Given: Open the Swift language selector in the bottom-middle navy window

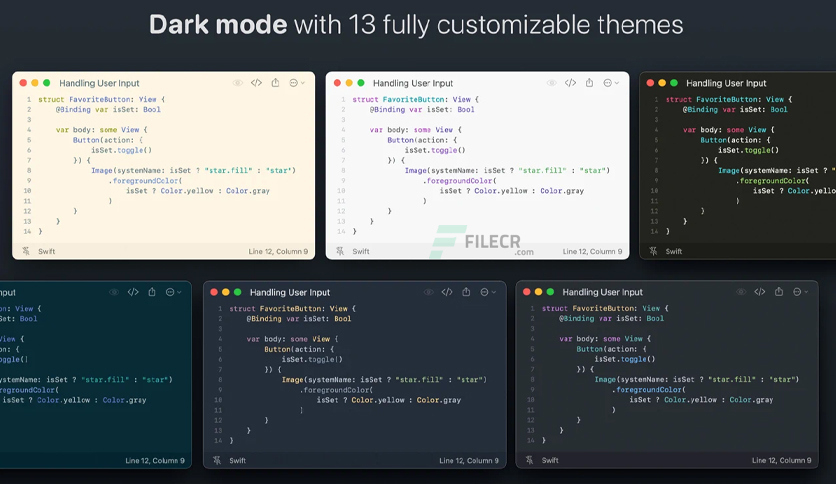Looking at the screenshot, I should (237, 461).
